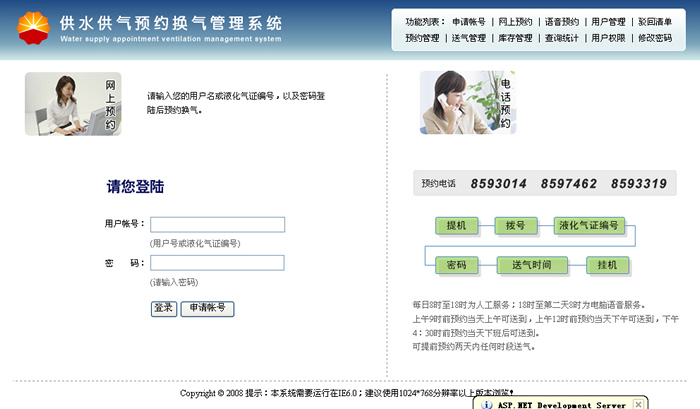The height and width of the screenshot is (409, 700).
Task: Open 用户权限 menu item
Action: [608, 38]
